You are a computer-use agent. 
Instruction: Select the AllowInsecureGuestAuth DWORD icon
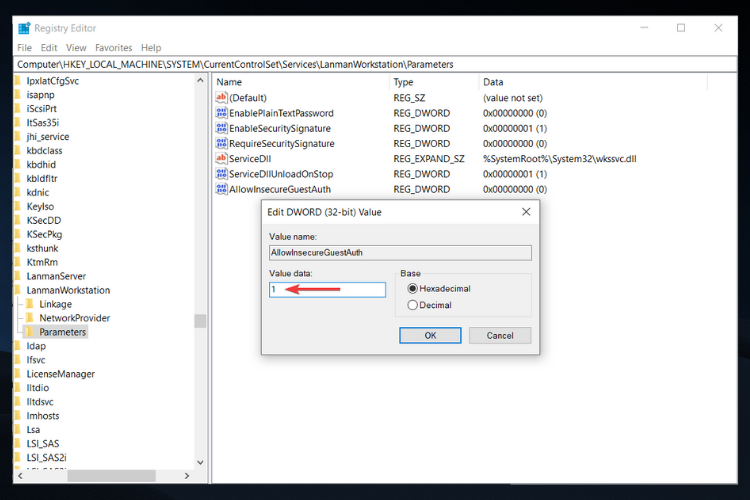pos(221,189)
